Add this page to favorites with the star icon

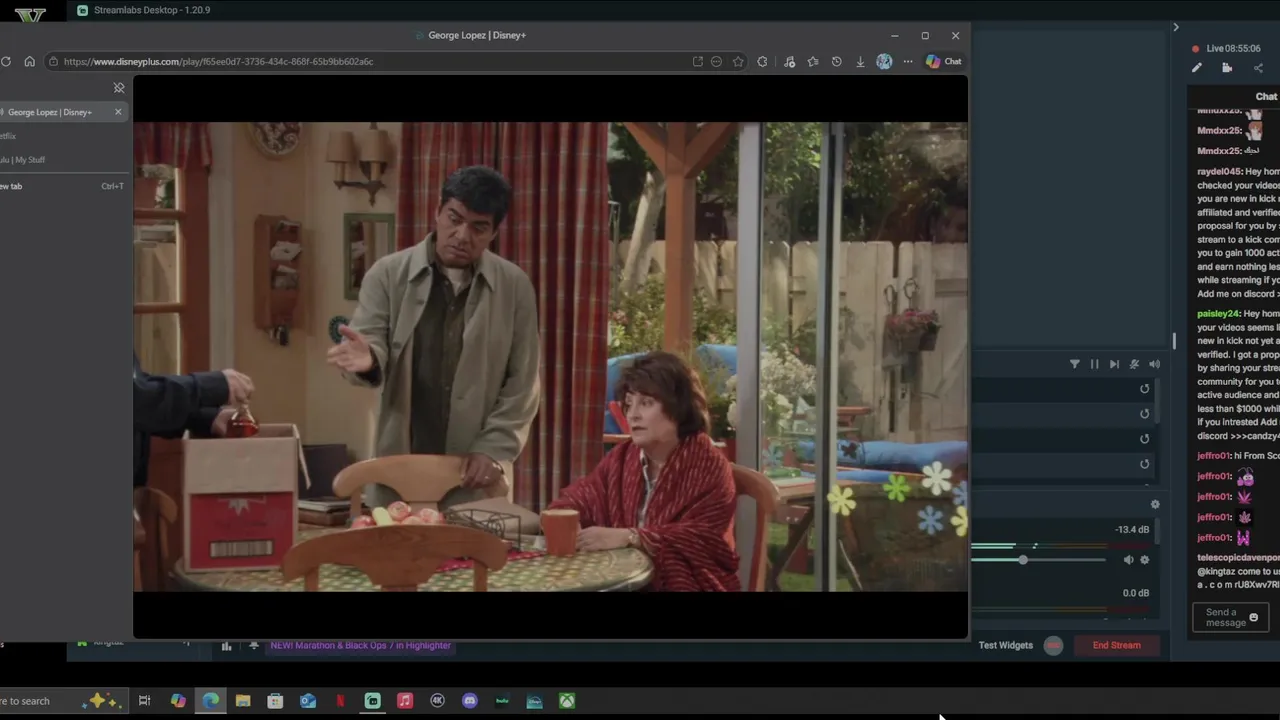pyautogui.click(x=738, y=61)
